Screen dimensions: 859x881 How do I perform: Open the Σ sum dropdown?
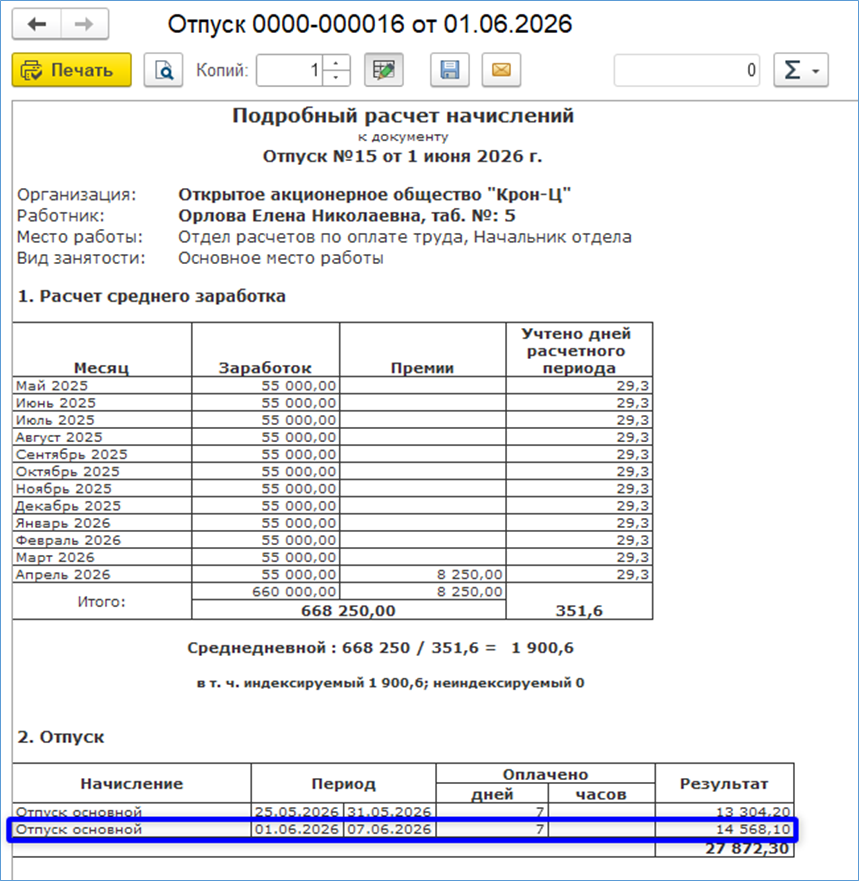[x=801, y=70]
